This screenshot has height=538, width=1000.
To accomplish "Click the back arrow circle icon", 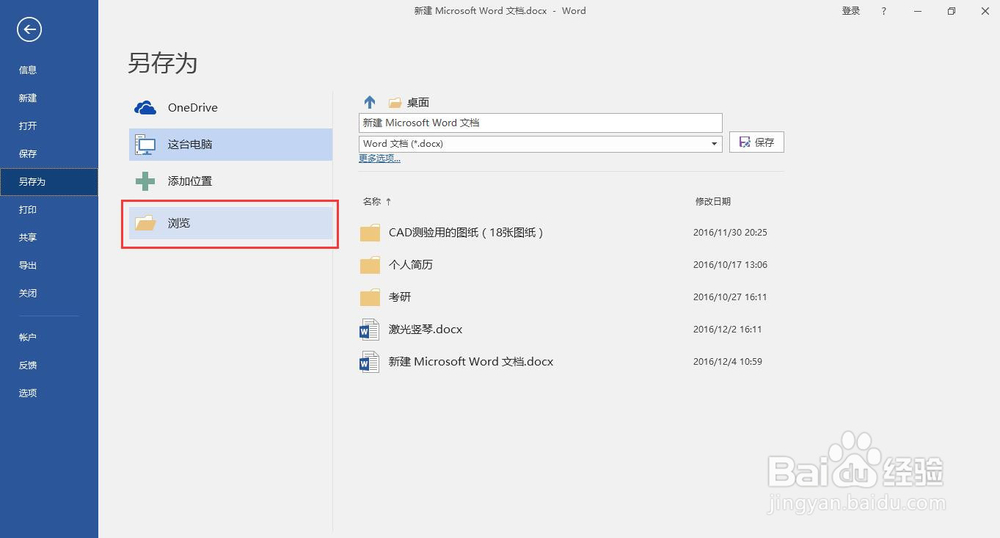I will point(29,29).
